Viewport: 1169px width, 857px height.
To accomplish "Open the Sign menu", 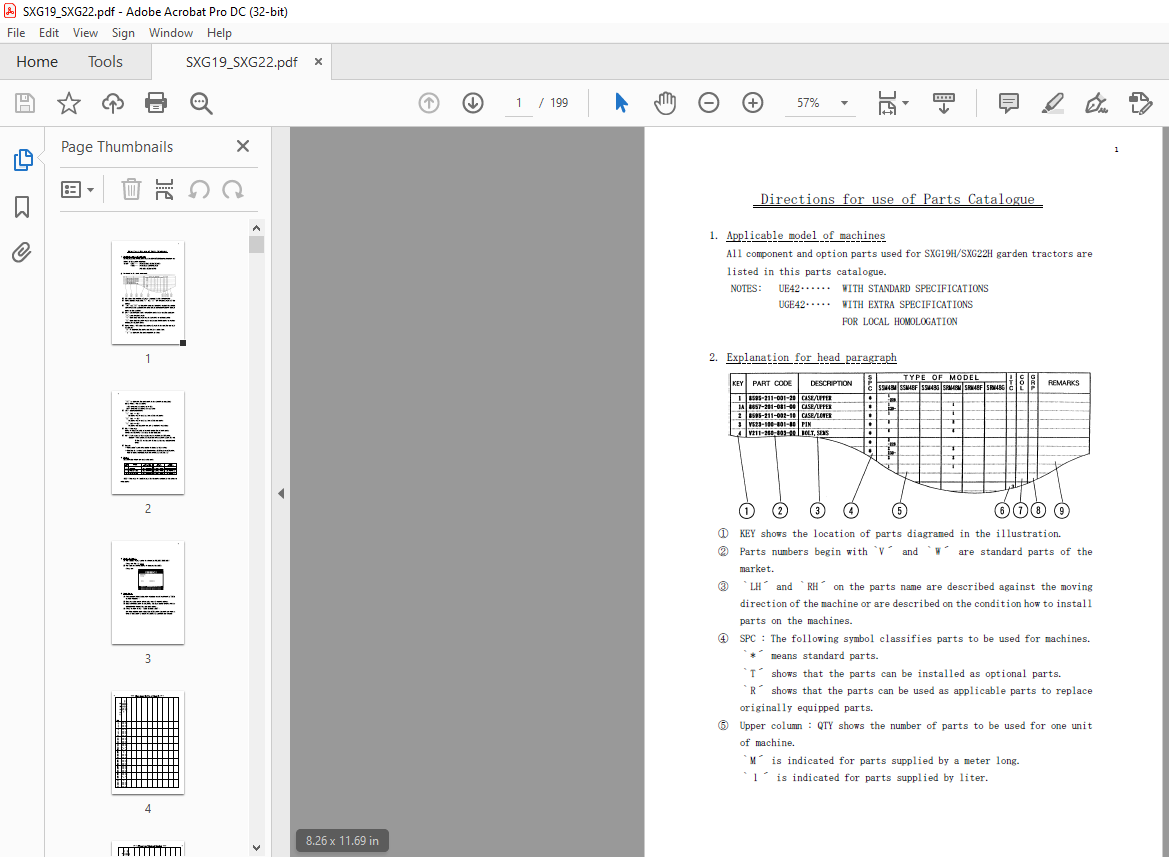I will tap(123, 33).
